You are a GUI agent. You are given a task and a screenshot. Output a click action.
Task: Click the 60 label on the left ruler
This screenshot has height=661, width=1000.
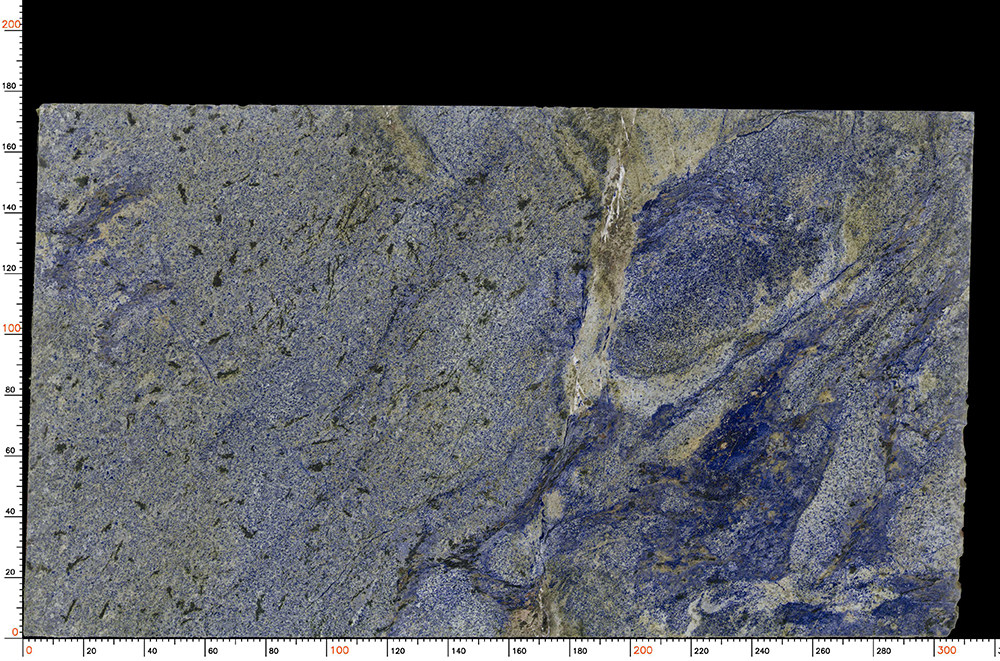tap(12, 451)
